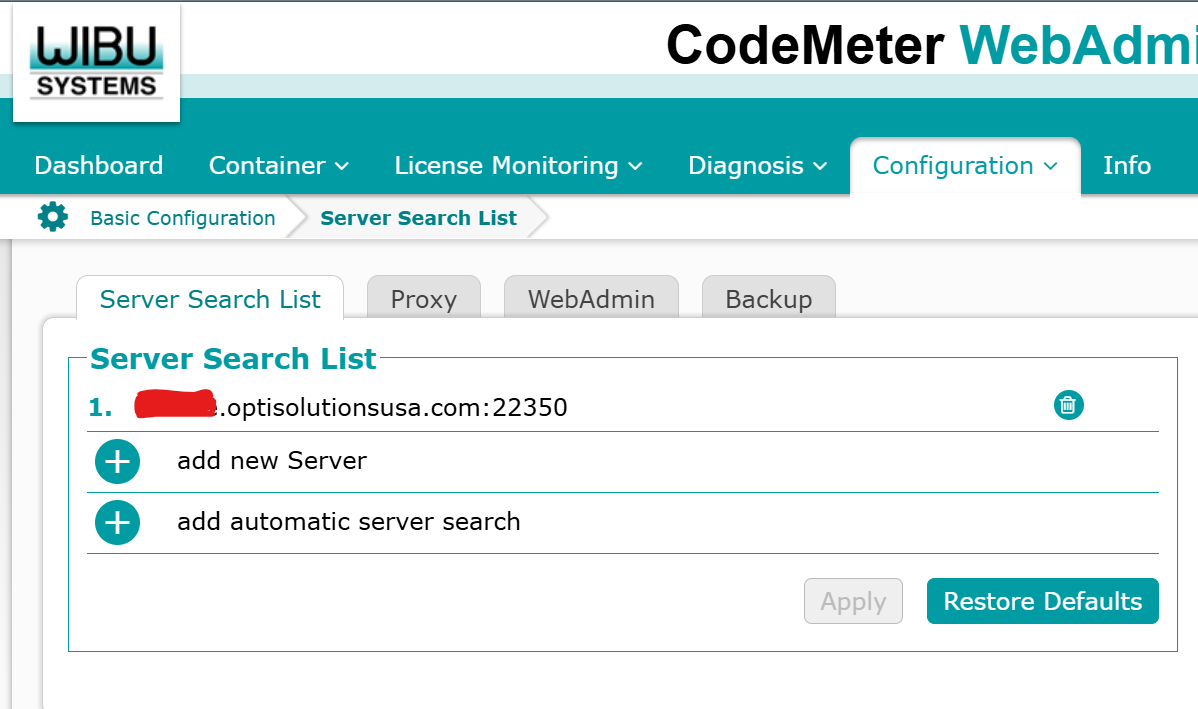Screen dimensions: 1198x709
Task: Click the Restore Defaults button
Action: tap(1043, 601)
